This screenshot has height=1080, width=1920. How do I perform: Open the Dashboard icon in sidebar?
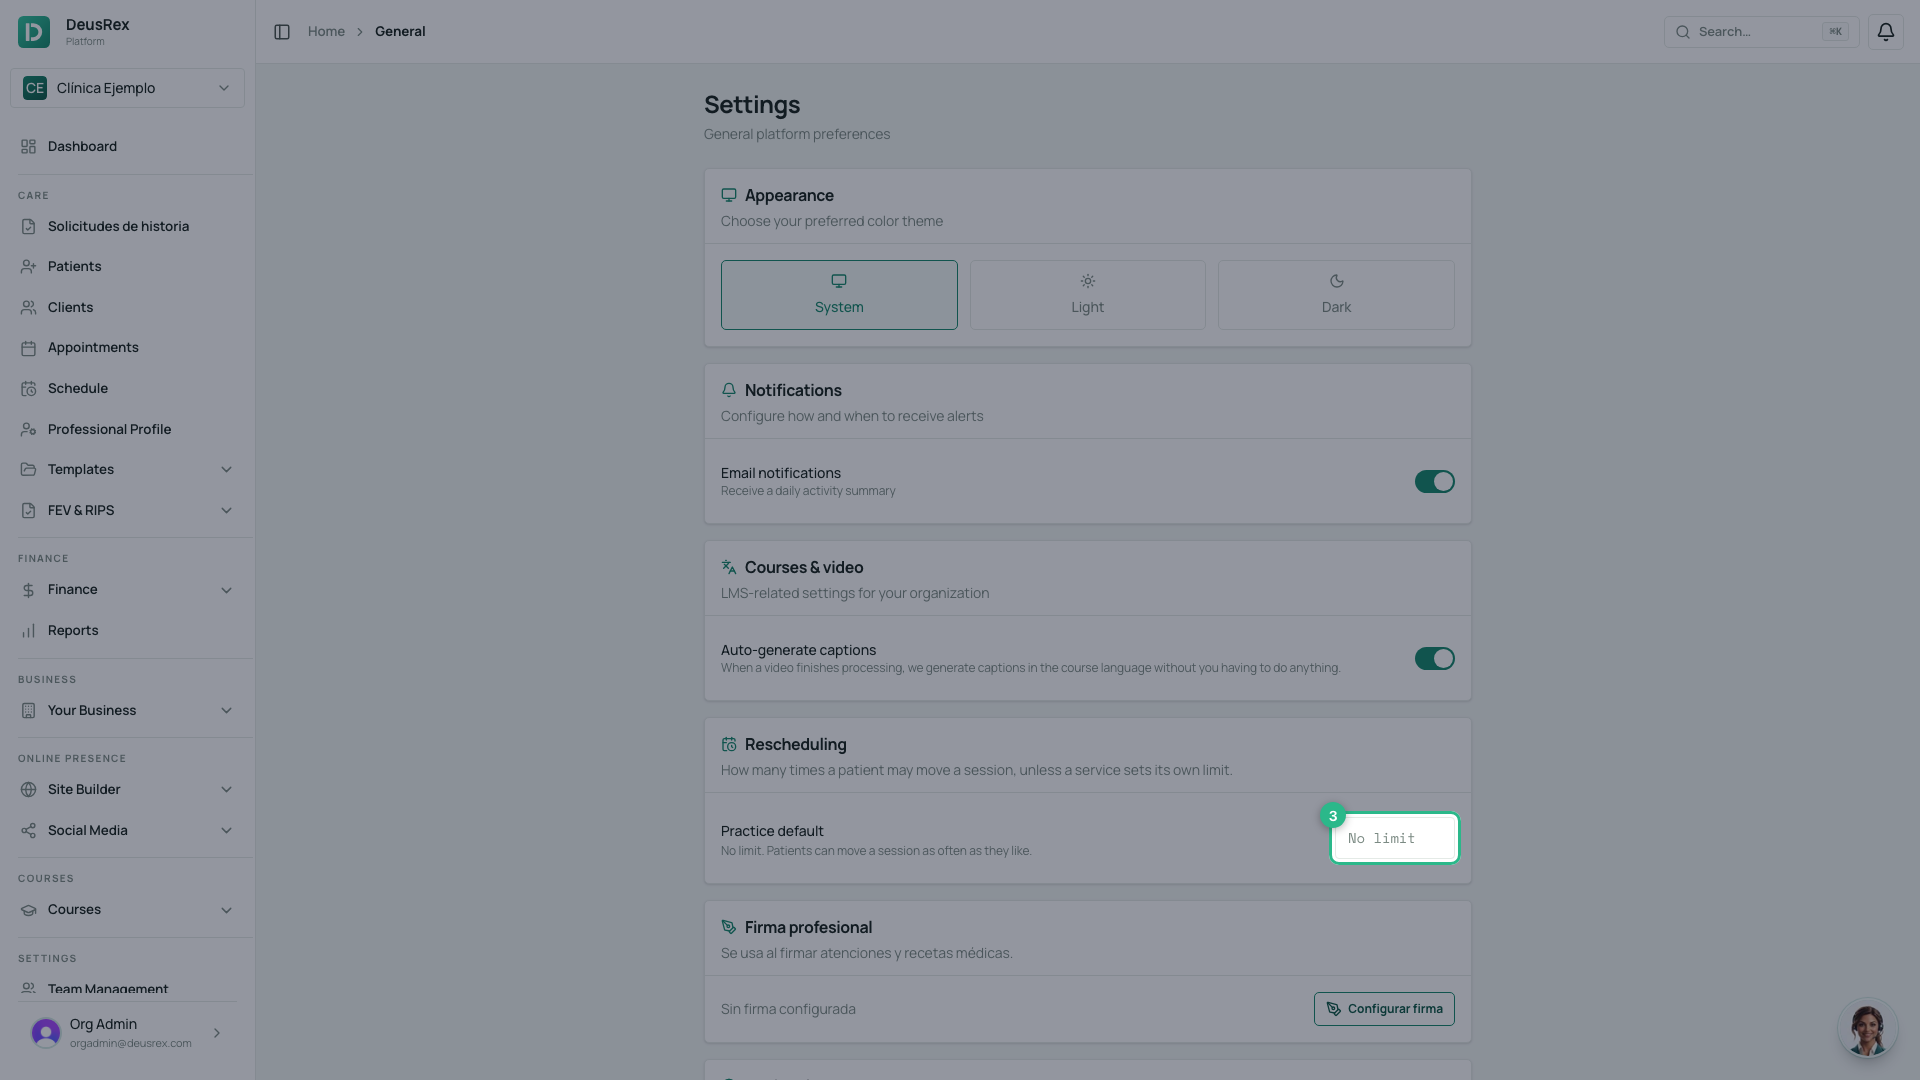(28, 147)
